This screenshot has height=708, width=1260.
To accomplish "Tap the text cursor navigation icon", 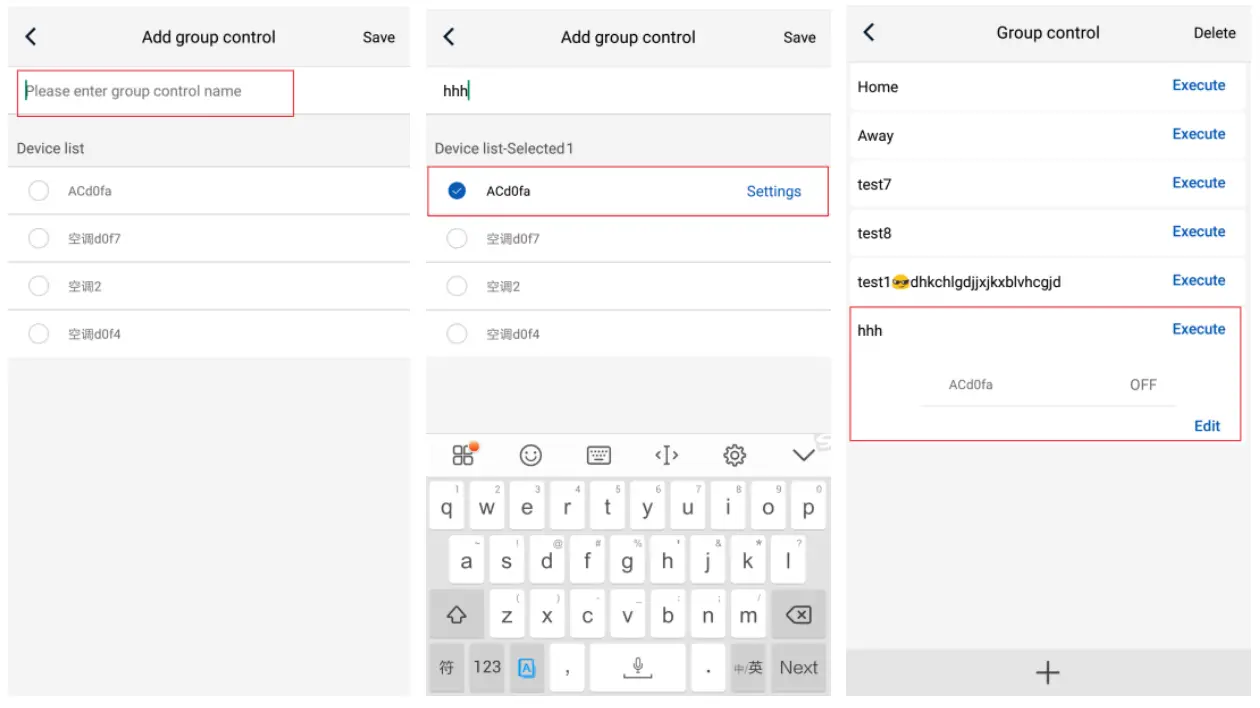I will (666, 453).
